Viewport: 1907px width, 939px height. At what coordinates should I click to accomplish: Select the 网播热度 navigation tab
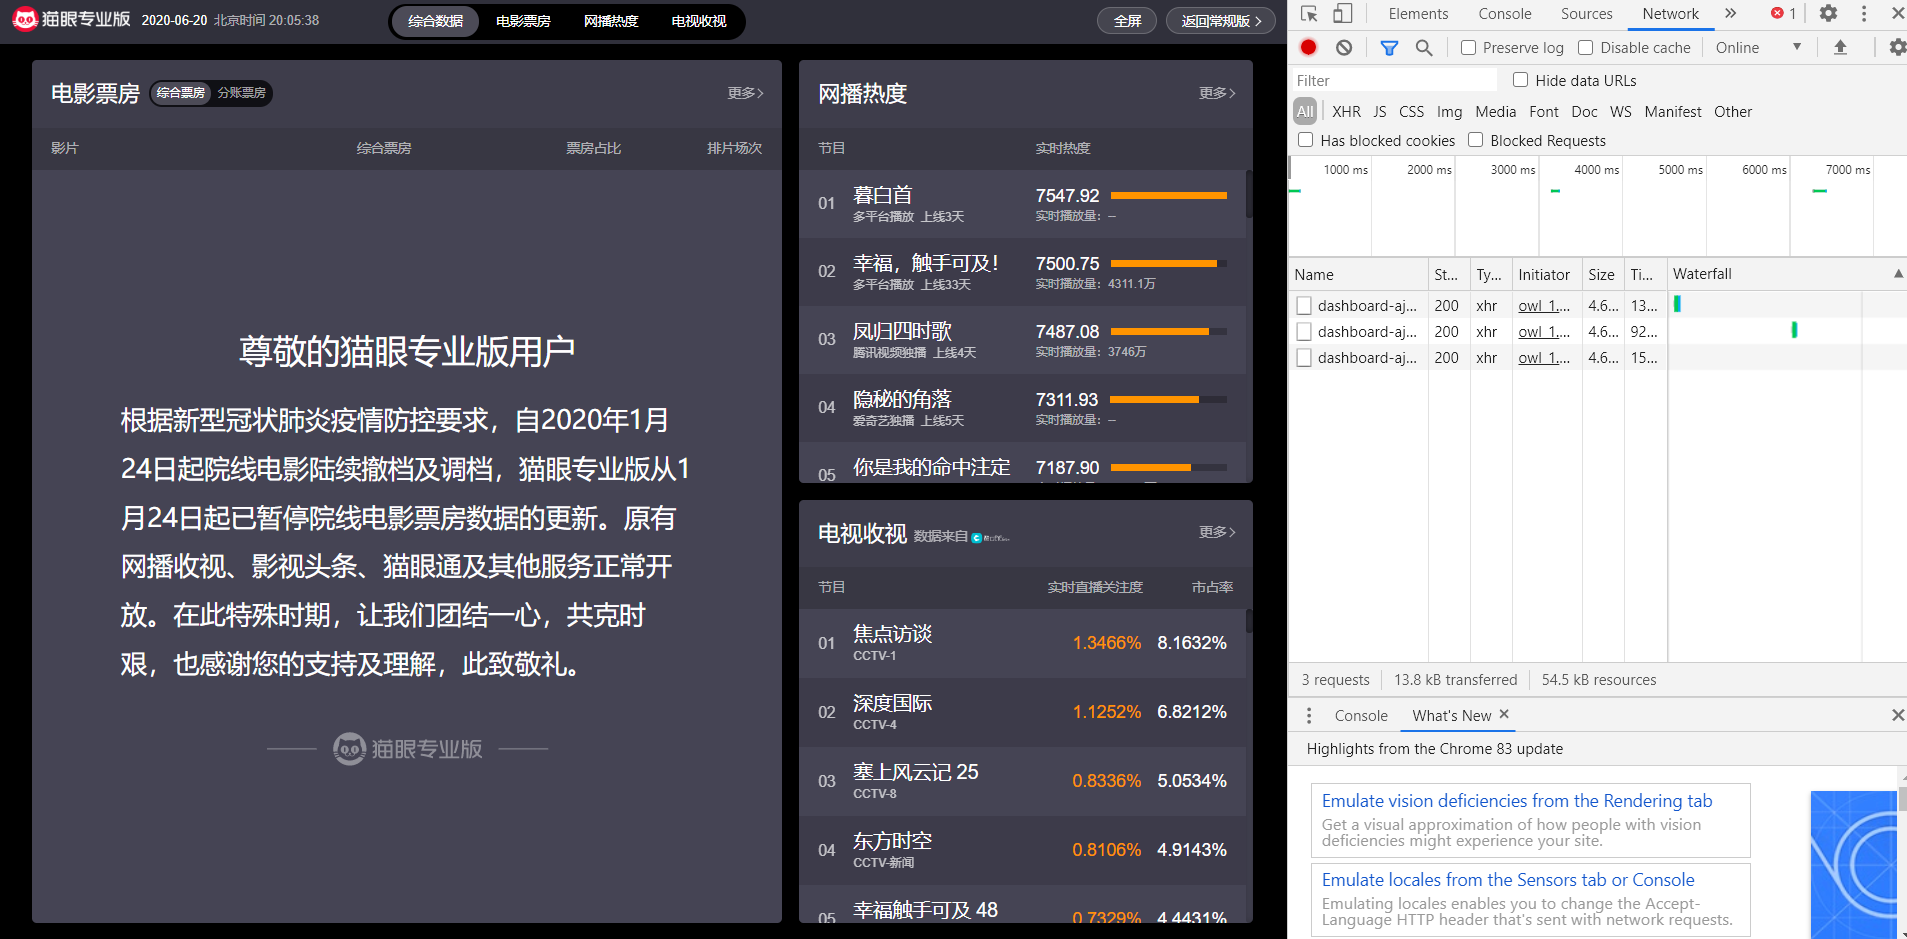[x=610, y=20]
